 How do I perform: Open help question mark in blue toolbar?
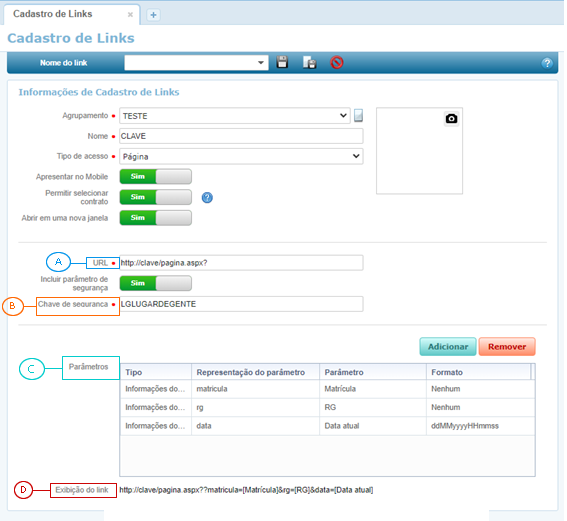(x=547, y=63)
